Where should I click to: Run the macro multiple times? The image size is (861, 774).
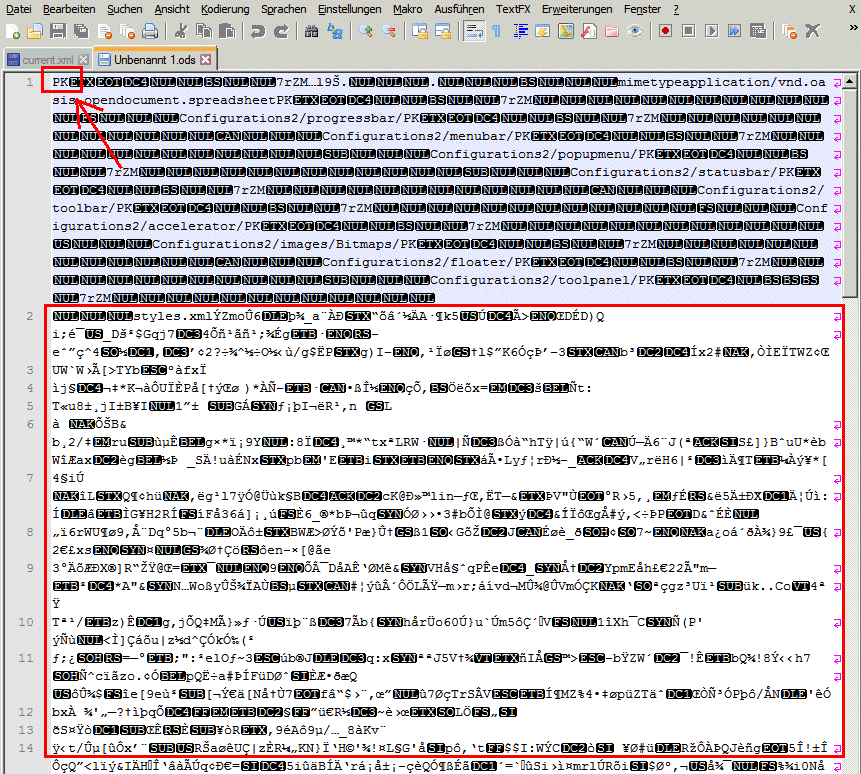734,31
